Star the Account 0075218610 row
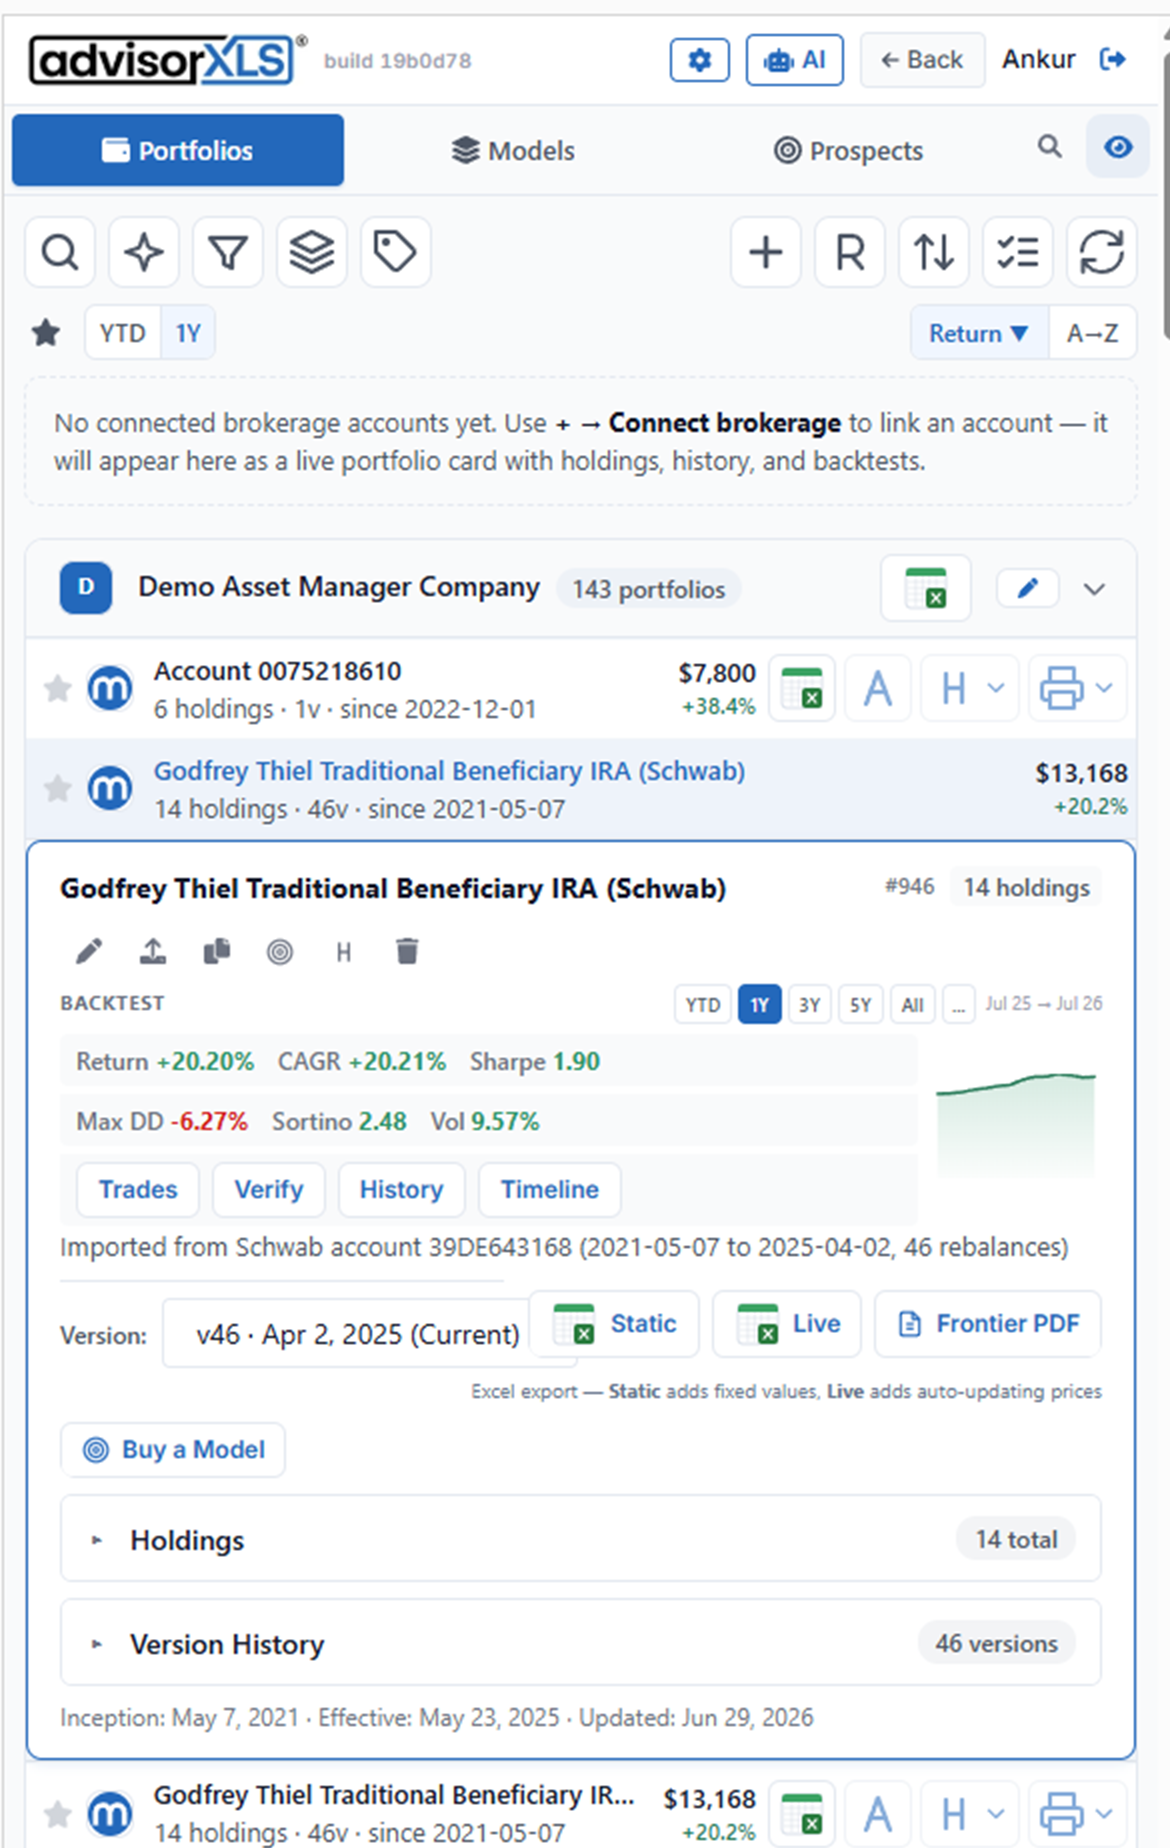The image size is (1170, 1848). point(58,688)
